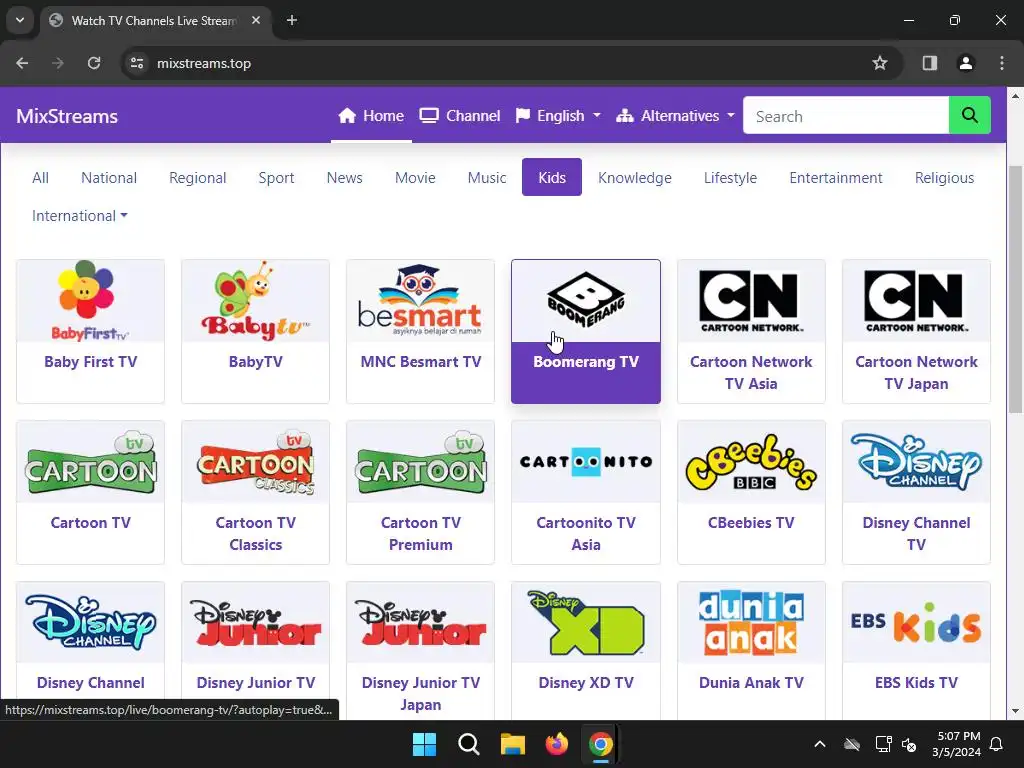Go to Home in the navbar
The width and height of the screenshot is (1024, 768).
371,116
